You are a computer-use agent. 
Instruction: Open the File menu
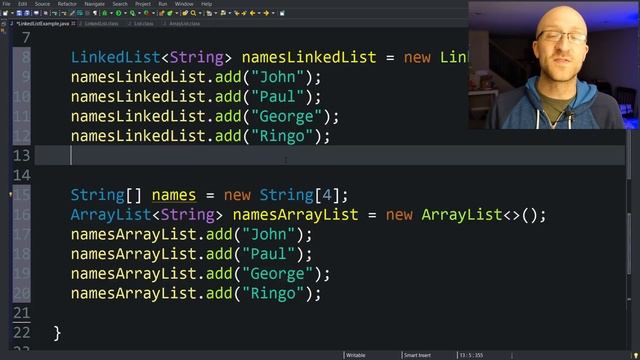(6, 4)
